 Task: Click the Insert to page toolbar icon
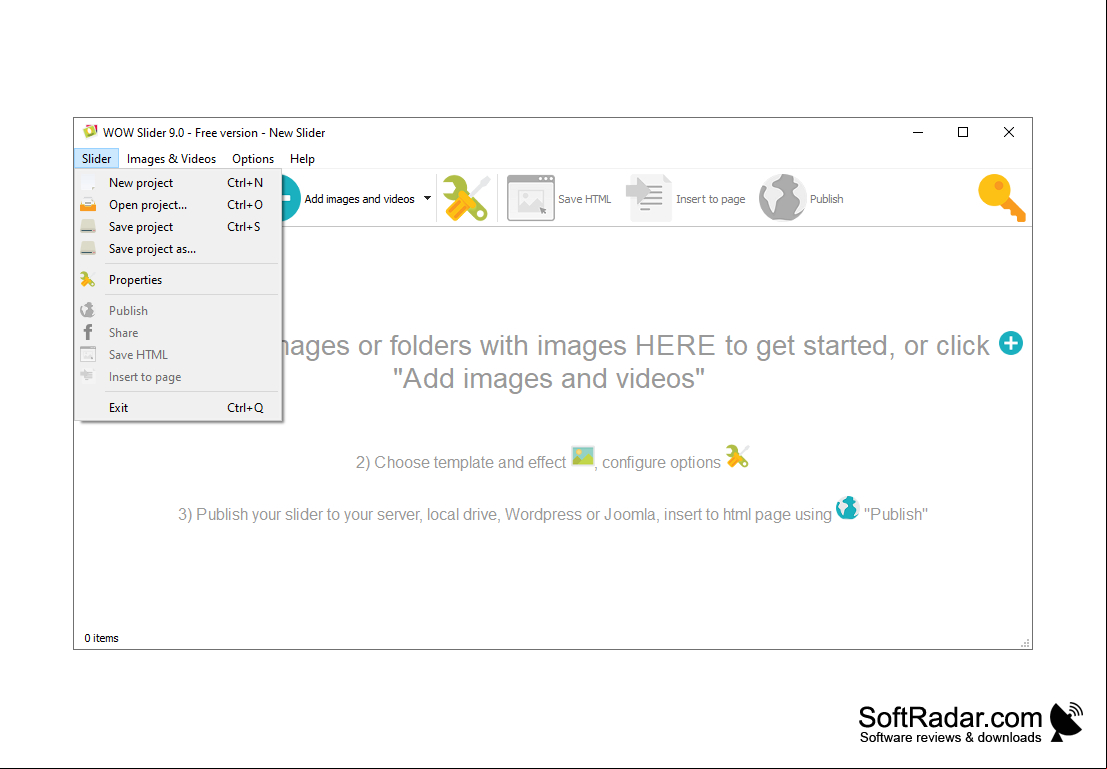pyautogui.click(x=649, y=198)
